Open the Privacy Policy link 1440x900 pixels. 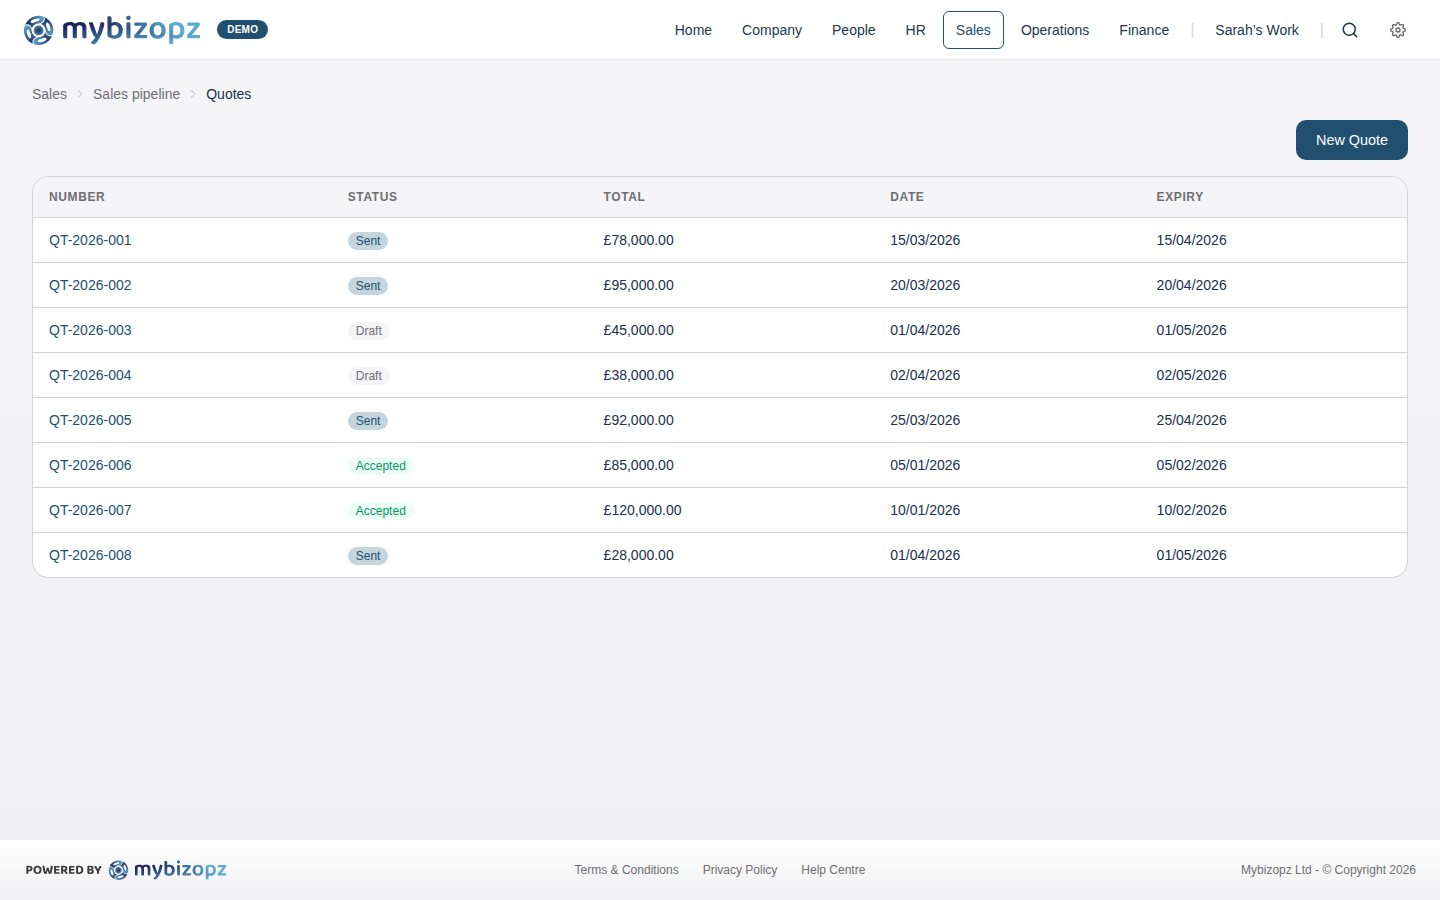[x=739, y=870]
